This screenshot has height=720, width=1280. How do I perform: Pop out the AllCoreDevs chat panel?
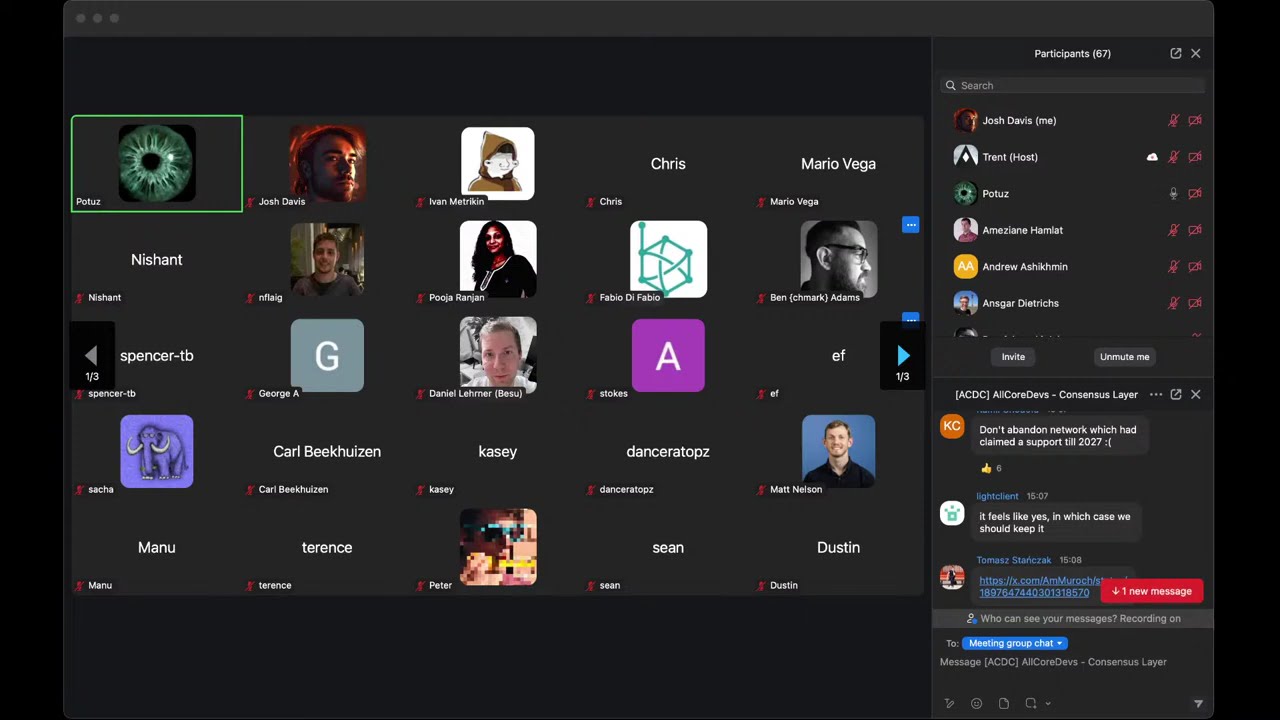[x=1176, y=394]
